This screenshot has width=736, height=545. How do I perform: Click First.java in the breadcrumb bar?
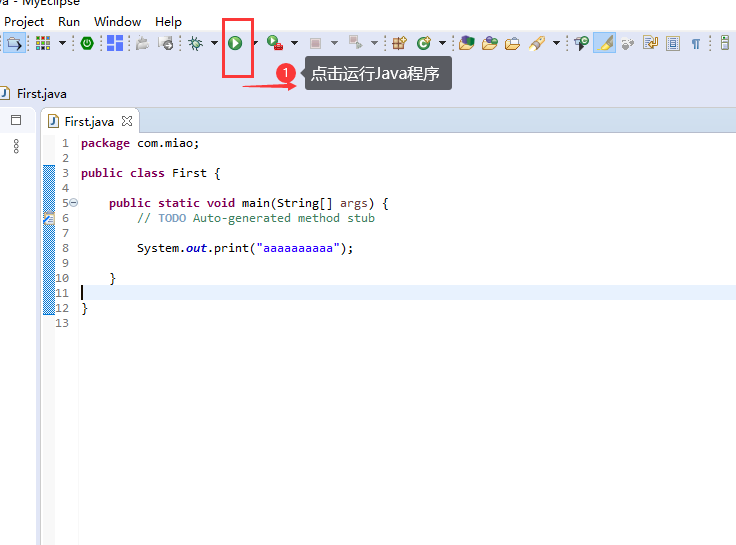(x=42, y=94)
